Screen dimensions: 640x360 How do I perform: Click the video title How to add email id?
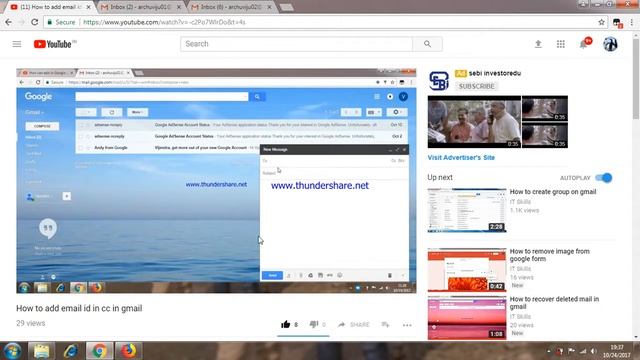tap(79, 308)
